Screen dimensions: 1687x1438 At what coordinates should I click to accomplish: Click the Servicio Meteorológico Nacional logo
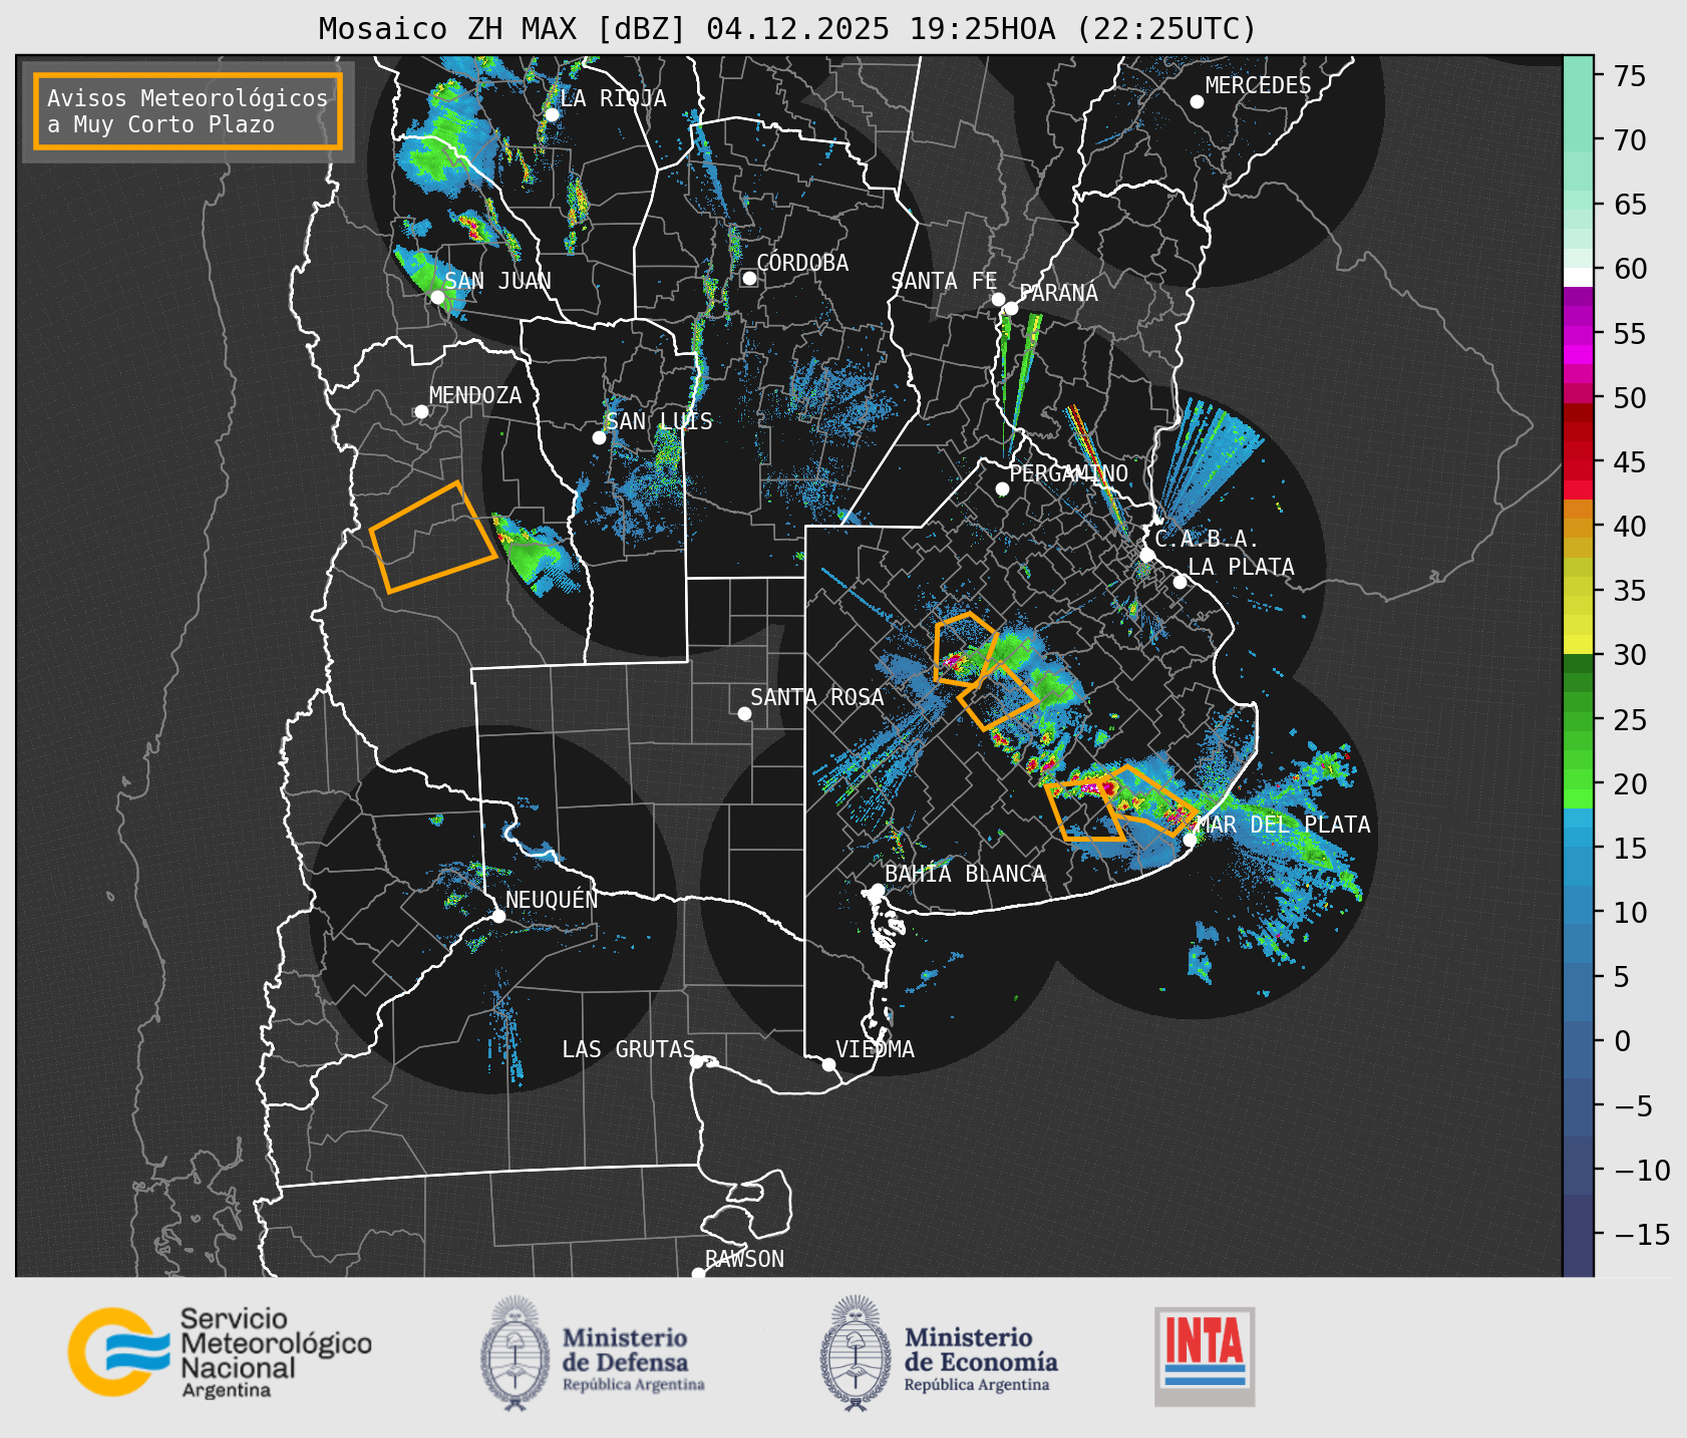tap(220, 1351)
